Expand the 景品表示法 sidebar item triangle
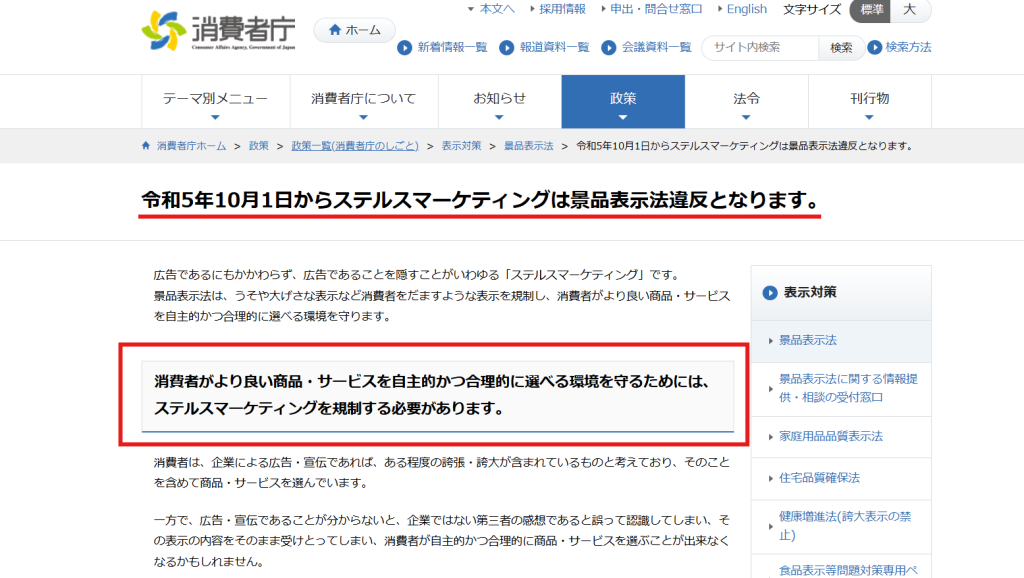Image resolution: width=1024 pixels, height=578 pixels. pyautogui.click(x=769, y=341)
